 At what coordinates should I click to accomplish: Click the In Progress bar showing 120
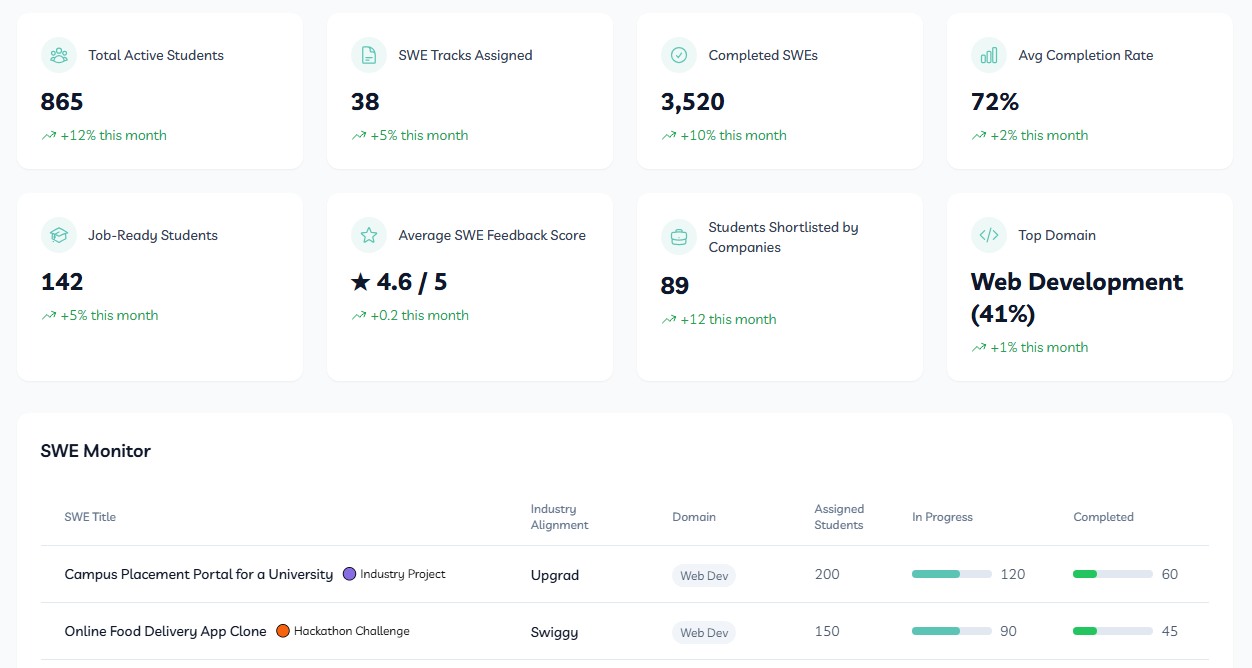[x=952, y=574]
